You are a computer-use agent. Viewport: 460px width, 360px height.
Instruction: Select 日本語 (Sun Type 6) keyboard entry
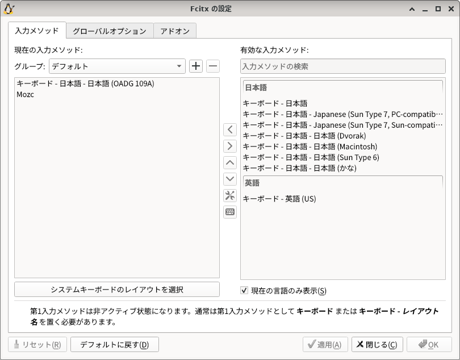click(x=343, y=157)
